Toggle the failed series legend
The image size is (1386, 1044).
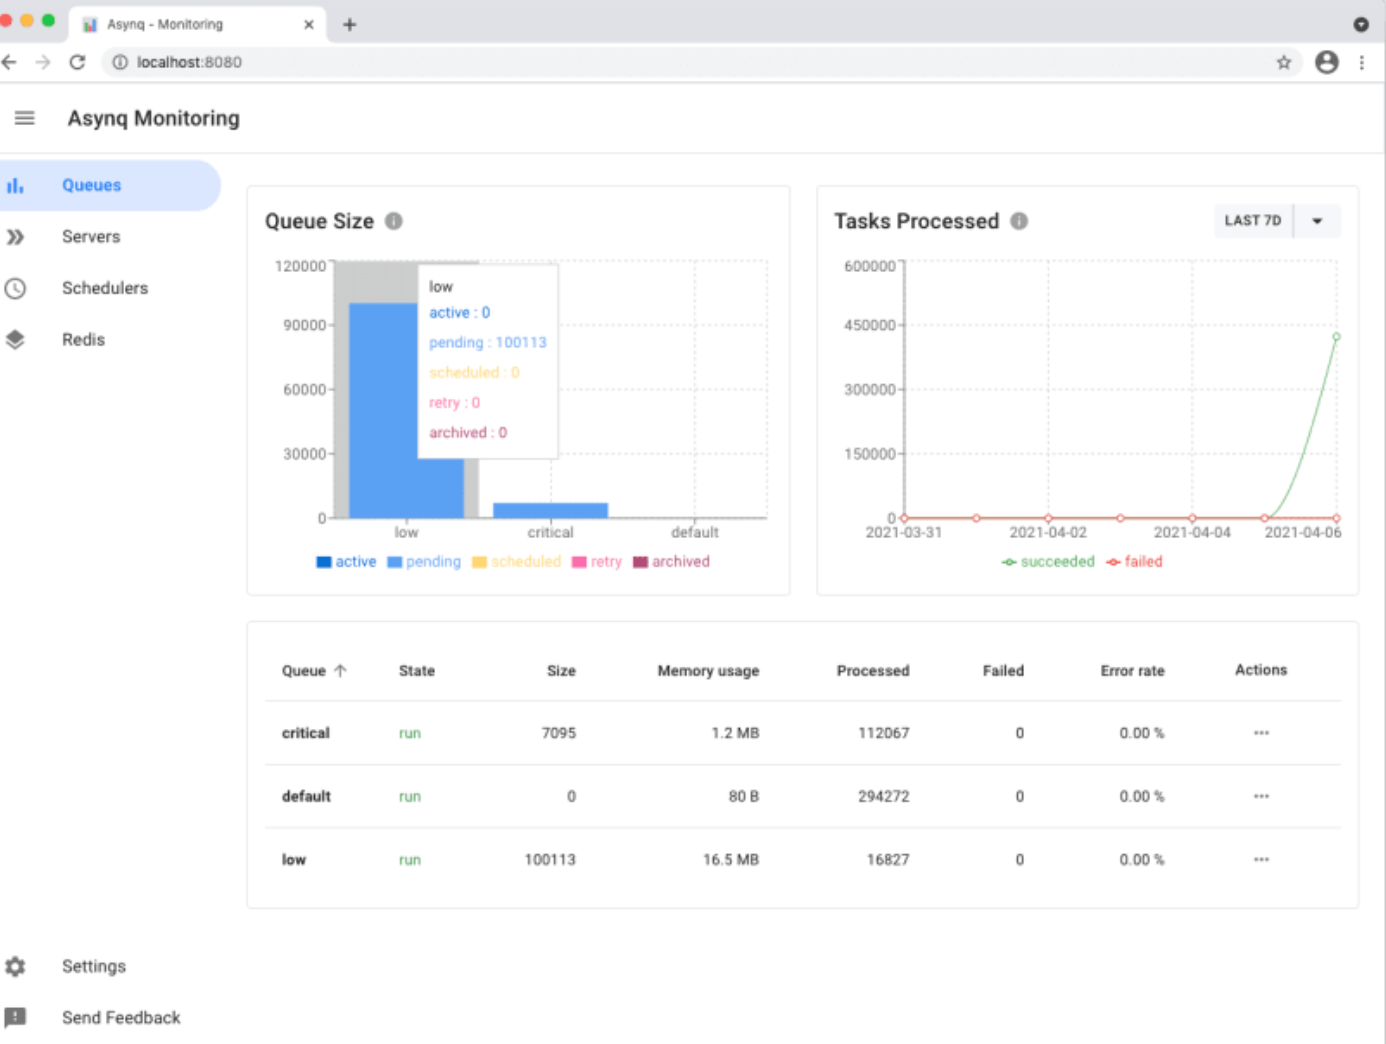pos(1134,562)
